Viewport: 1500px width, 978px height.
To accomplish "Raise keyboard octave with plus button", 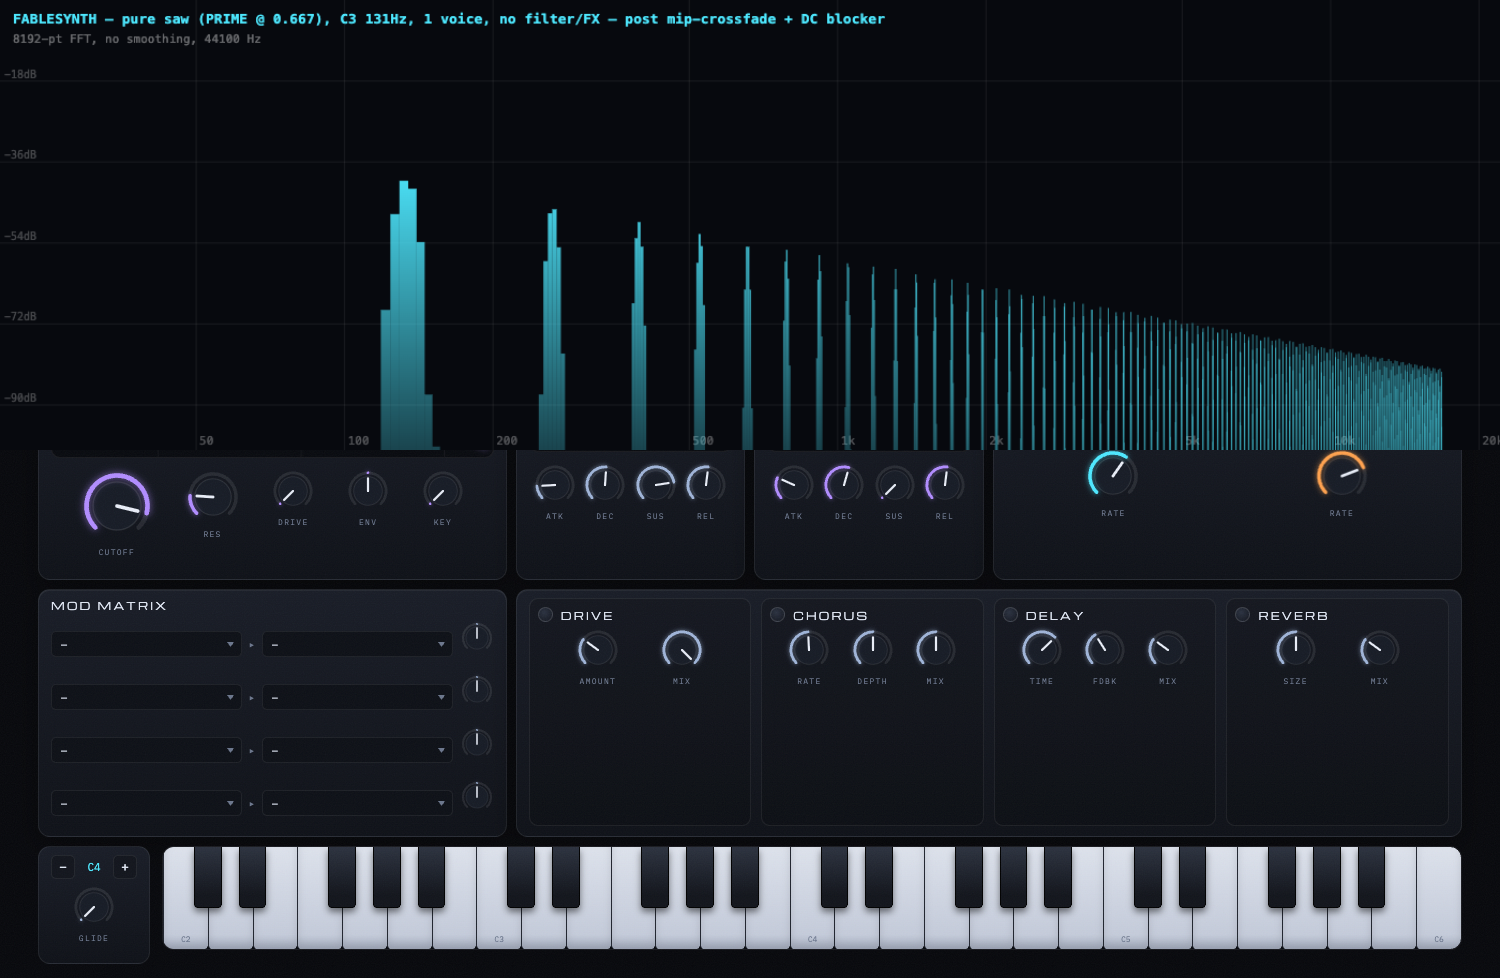I will click(x=125, y=867).
